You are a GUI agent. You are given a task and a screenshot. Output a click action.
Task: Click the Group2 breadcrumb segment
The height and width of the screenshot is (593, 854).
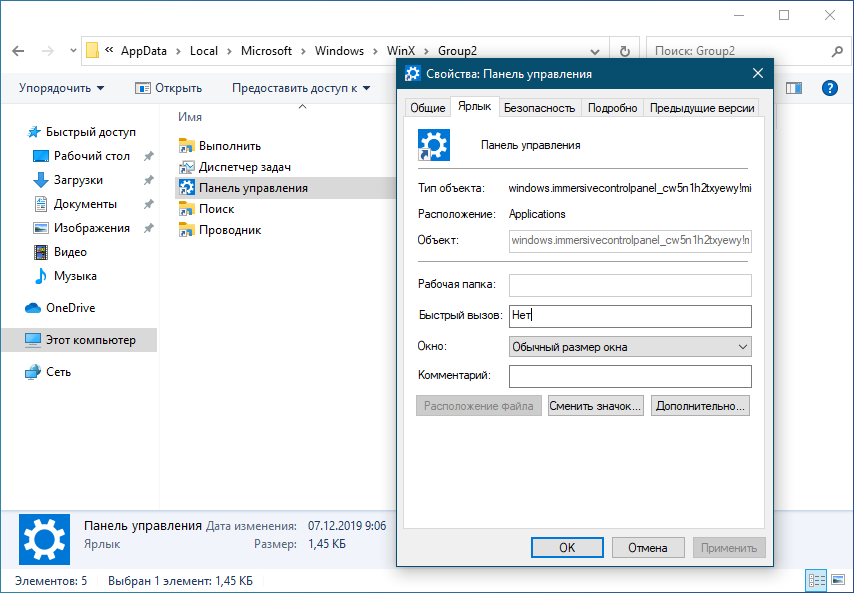458,51
